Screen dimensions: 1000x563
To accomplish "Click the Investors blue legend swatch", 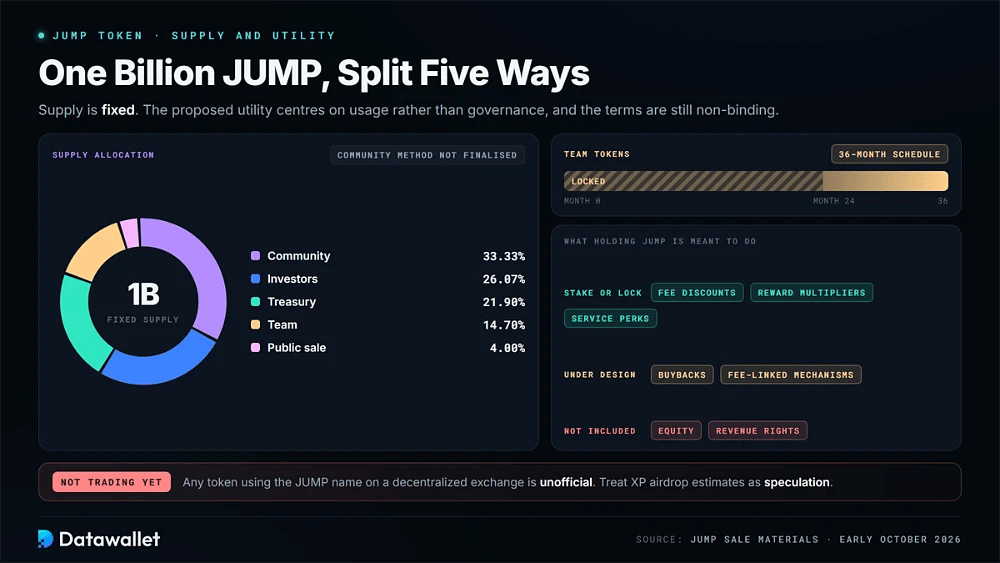I will coord(255,279).
